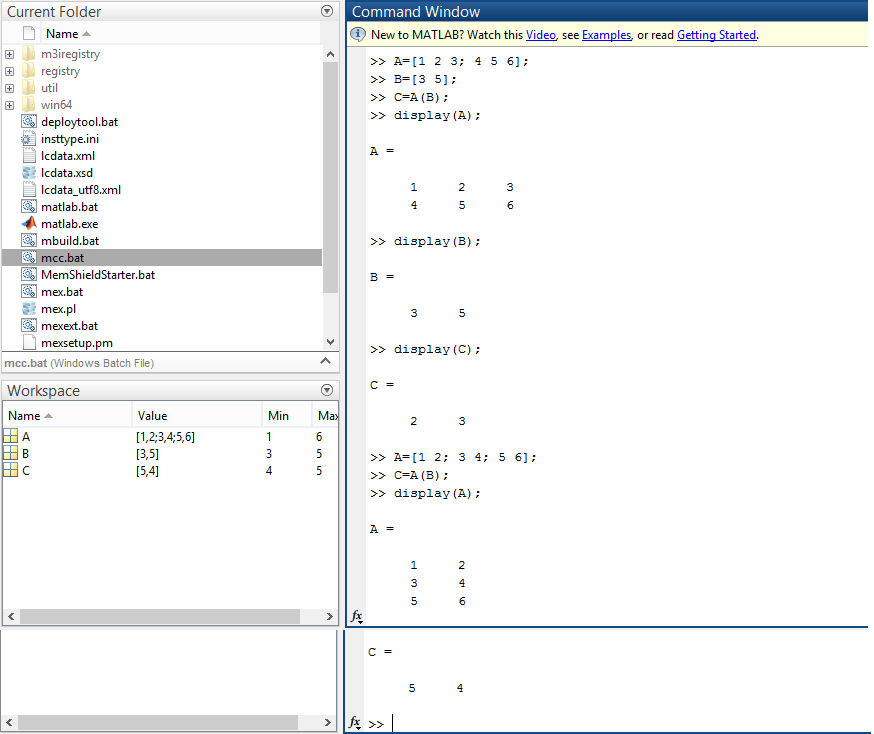Screen dimensions: 874x734
Task: Click the util folder icon
Action: click(29, 88)
